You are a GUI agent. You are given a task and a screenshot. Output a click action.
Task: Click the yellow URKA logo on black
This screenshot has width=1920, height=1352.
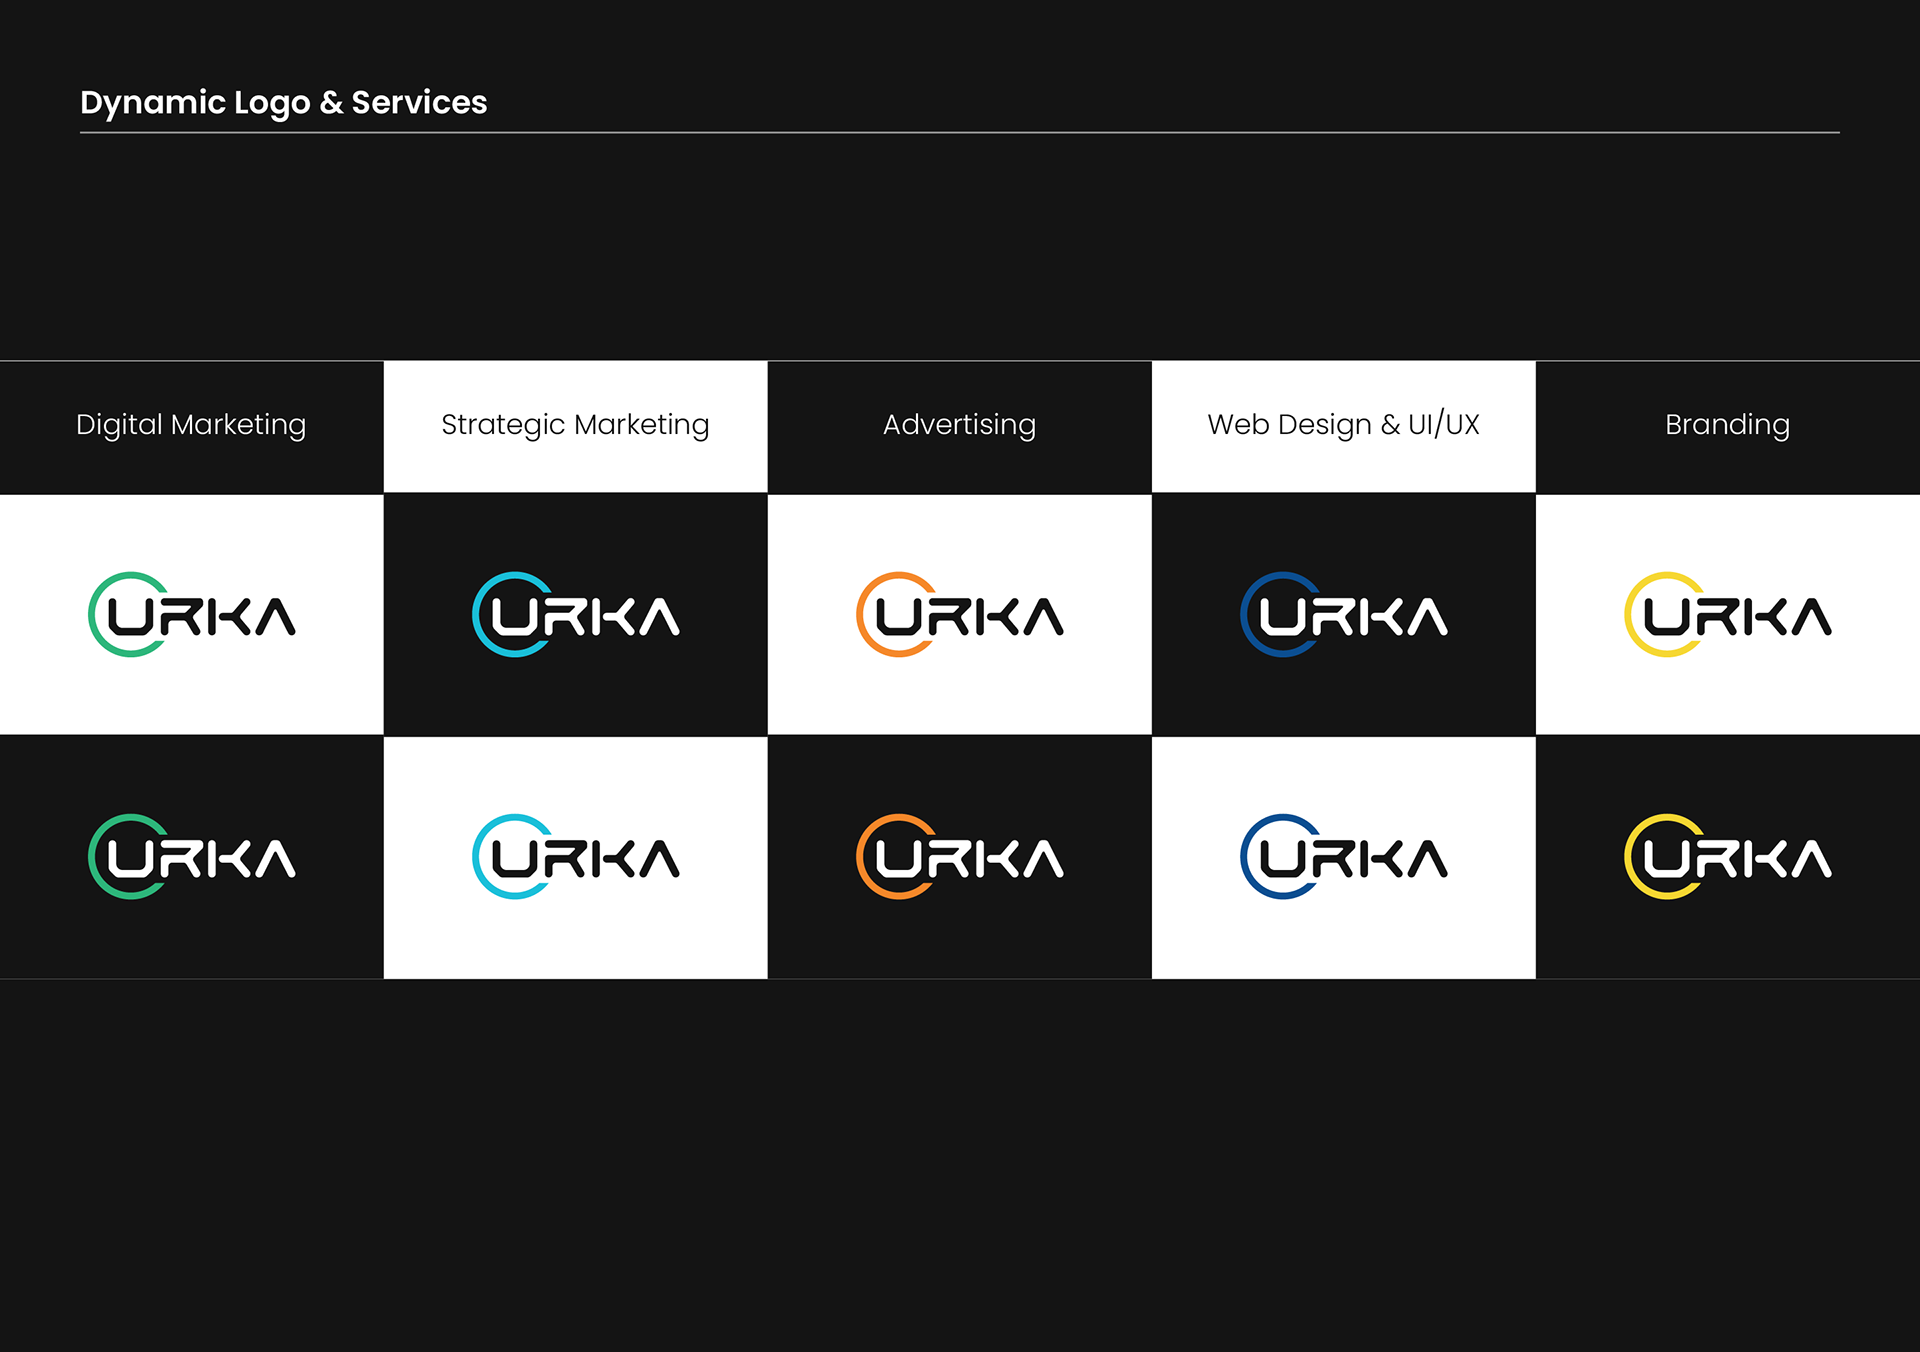pyautogui.click(x=1728, y=857)
